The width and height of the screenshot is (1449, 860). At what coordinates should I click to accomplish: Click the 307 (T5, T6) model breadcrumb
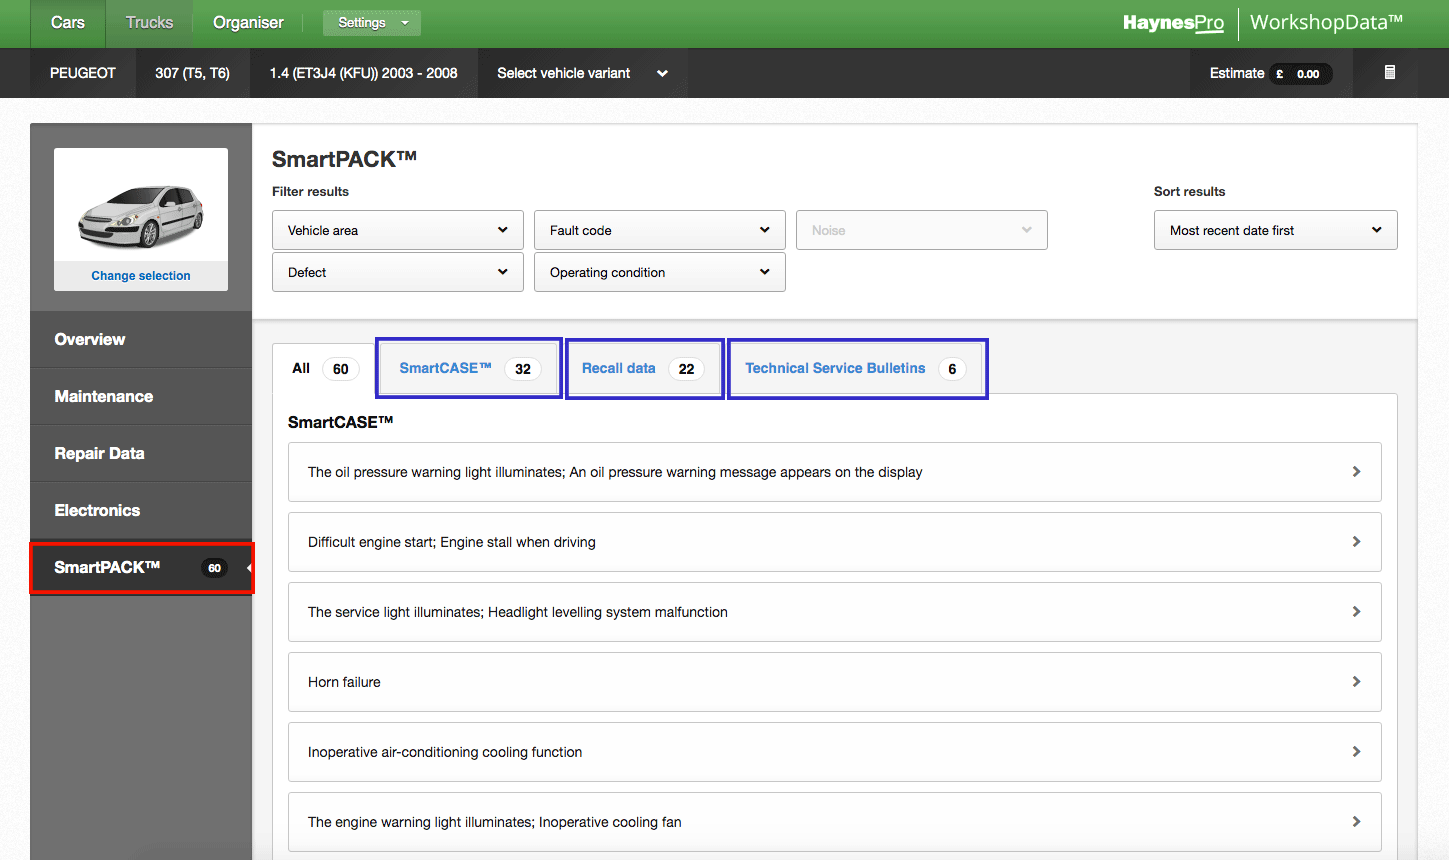coord(193,73)
